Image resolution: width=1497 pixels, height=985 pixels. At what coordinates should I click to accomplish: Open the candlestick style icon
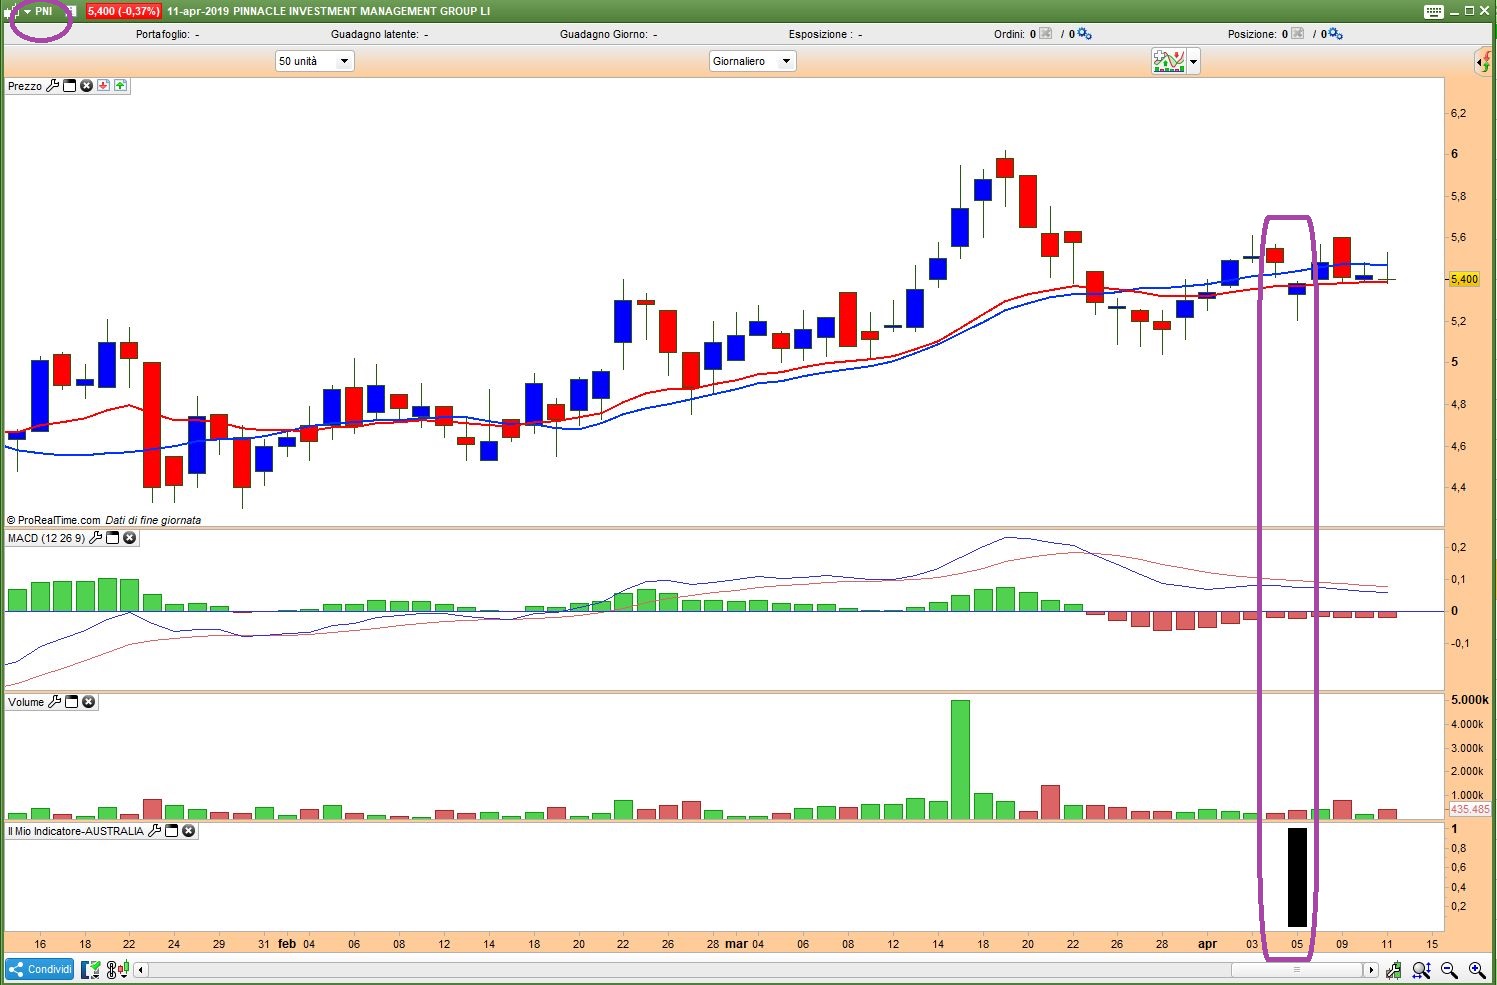point(118,969)
